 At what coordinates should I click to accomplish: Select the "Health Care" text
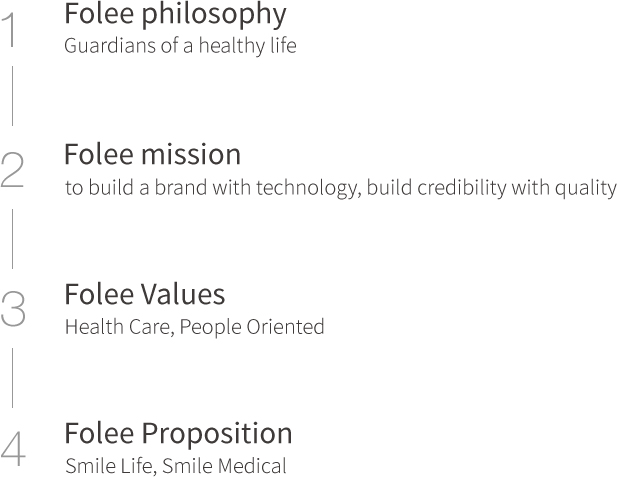click(118, 327)
